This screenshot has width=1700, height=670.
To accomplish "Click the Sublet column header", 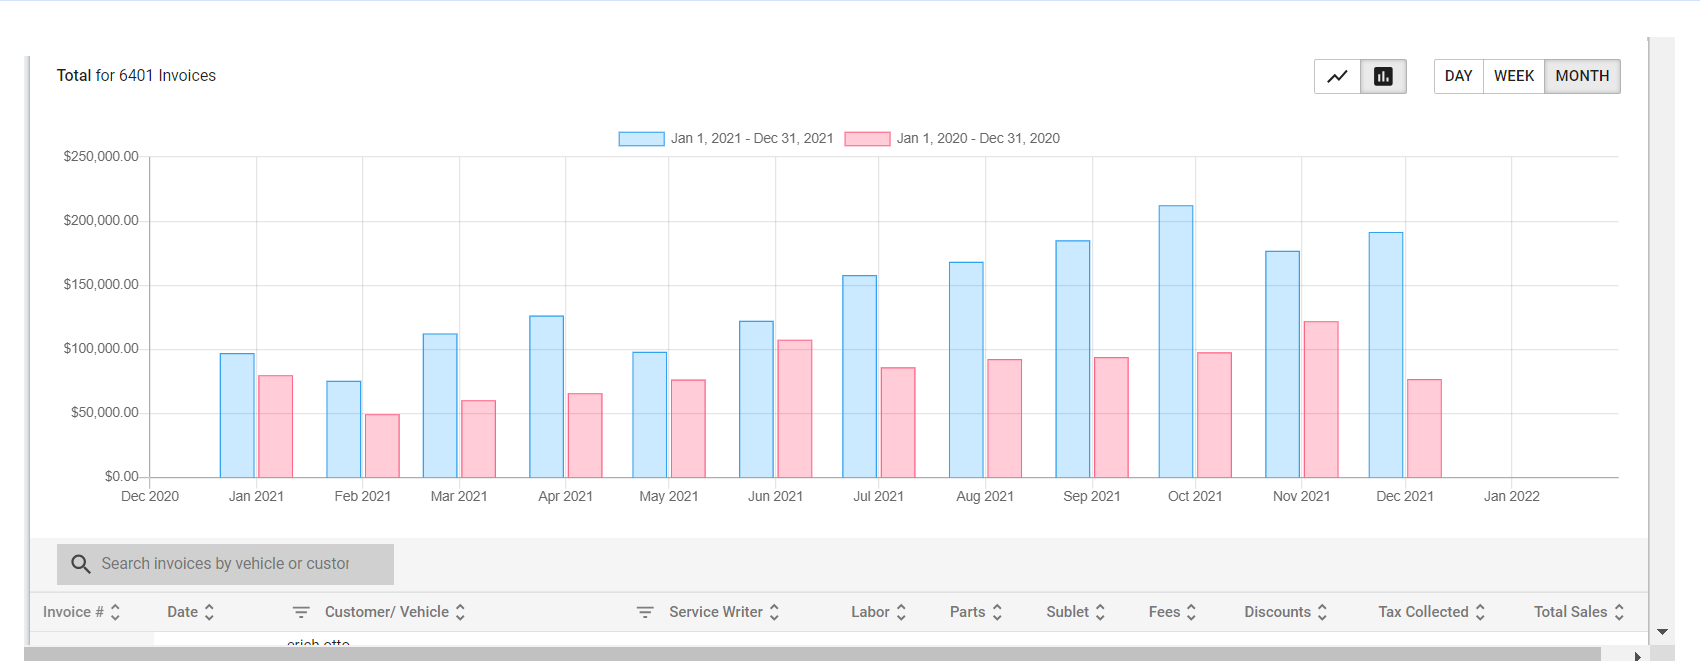I will 1067,612.
